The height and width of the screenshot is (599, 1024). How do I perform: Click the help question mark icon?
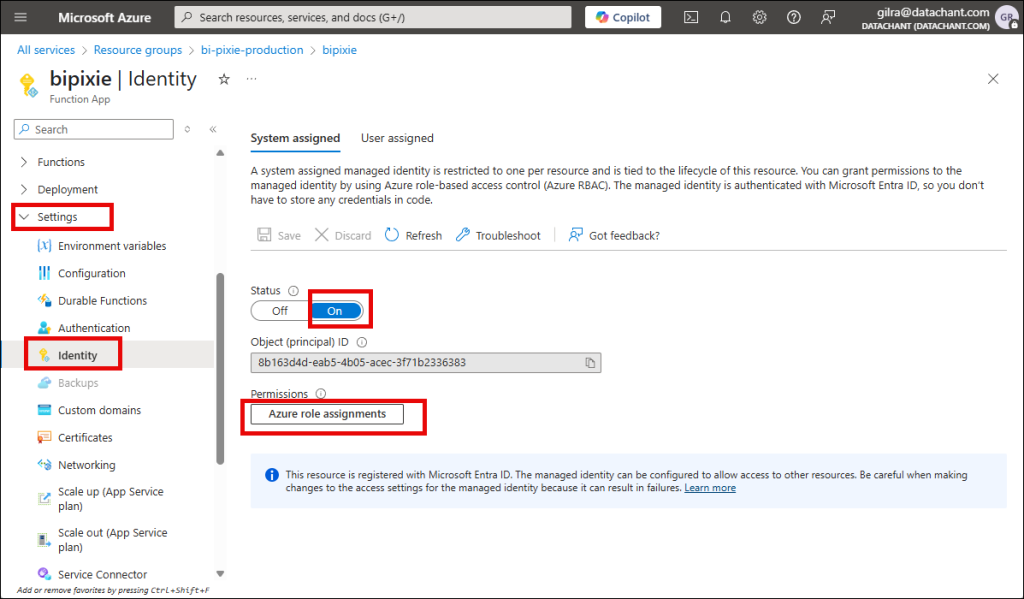point(793,17)
